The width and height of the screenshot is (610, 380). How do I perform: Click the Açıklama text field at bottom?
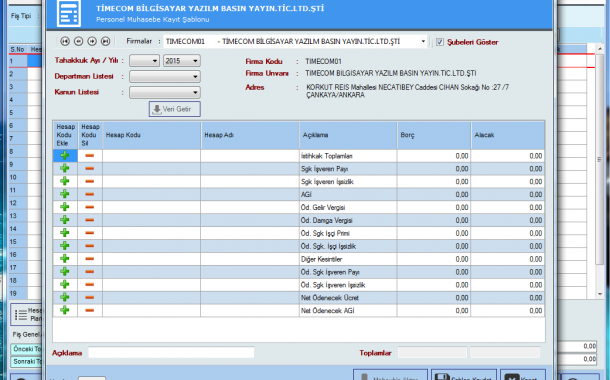171,353
